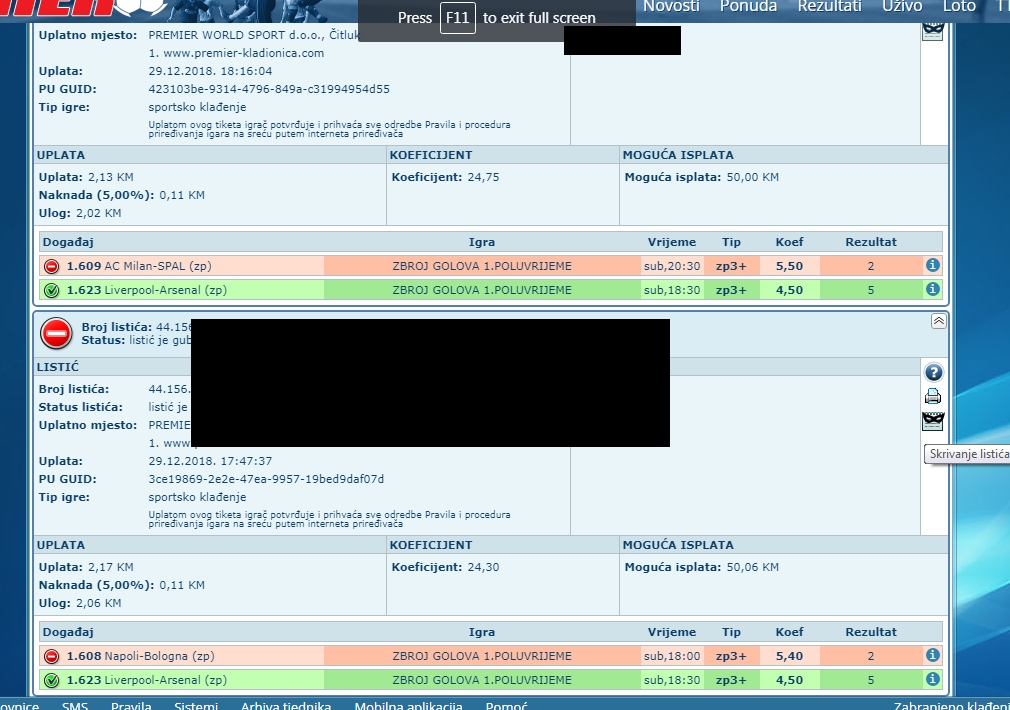Viewport: 1010px width, 710px height.
Task: Click red lost status icon on AC Milan-SPAL row
Action: [52, 266]
